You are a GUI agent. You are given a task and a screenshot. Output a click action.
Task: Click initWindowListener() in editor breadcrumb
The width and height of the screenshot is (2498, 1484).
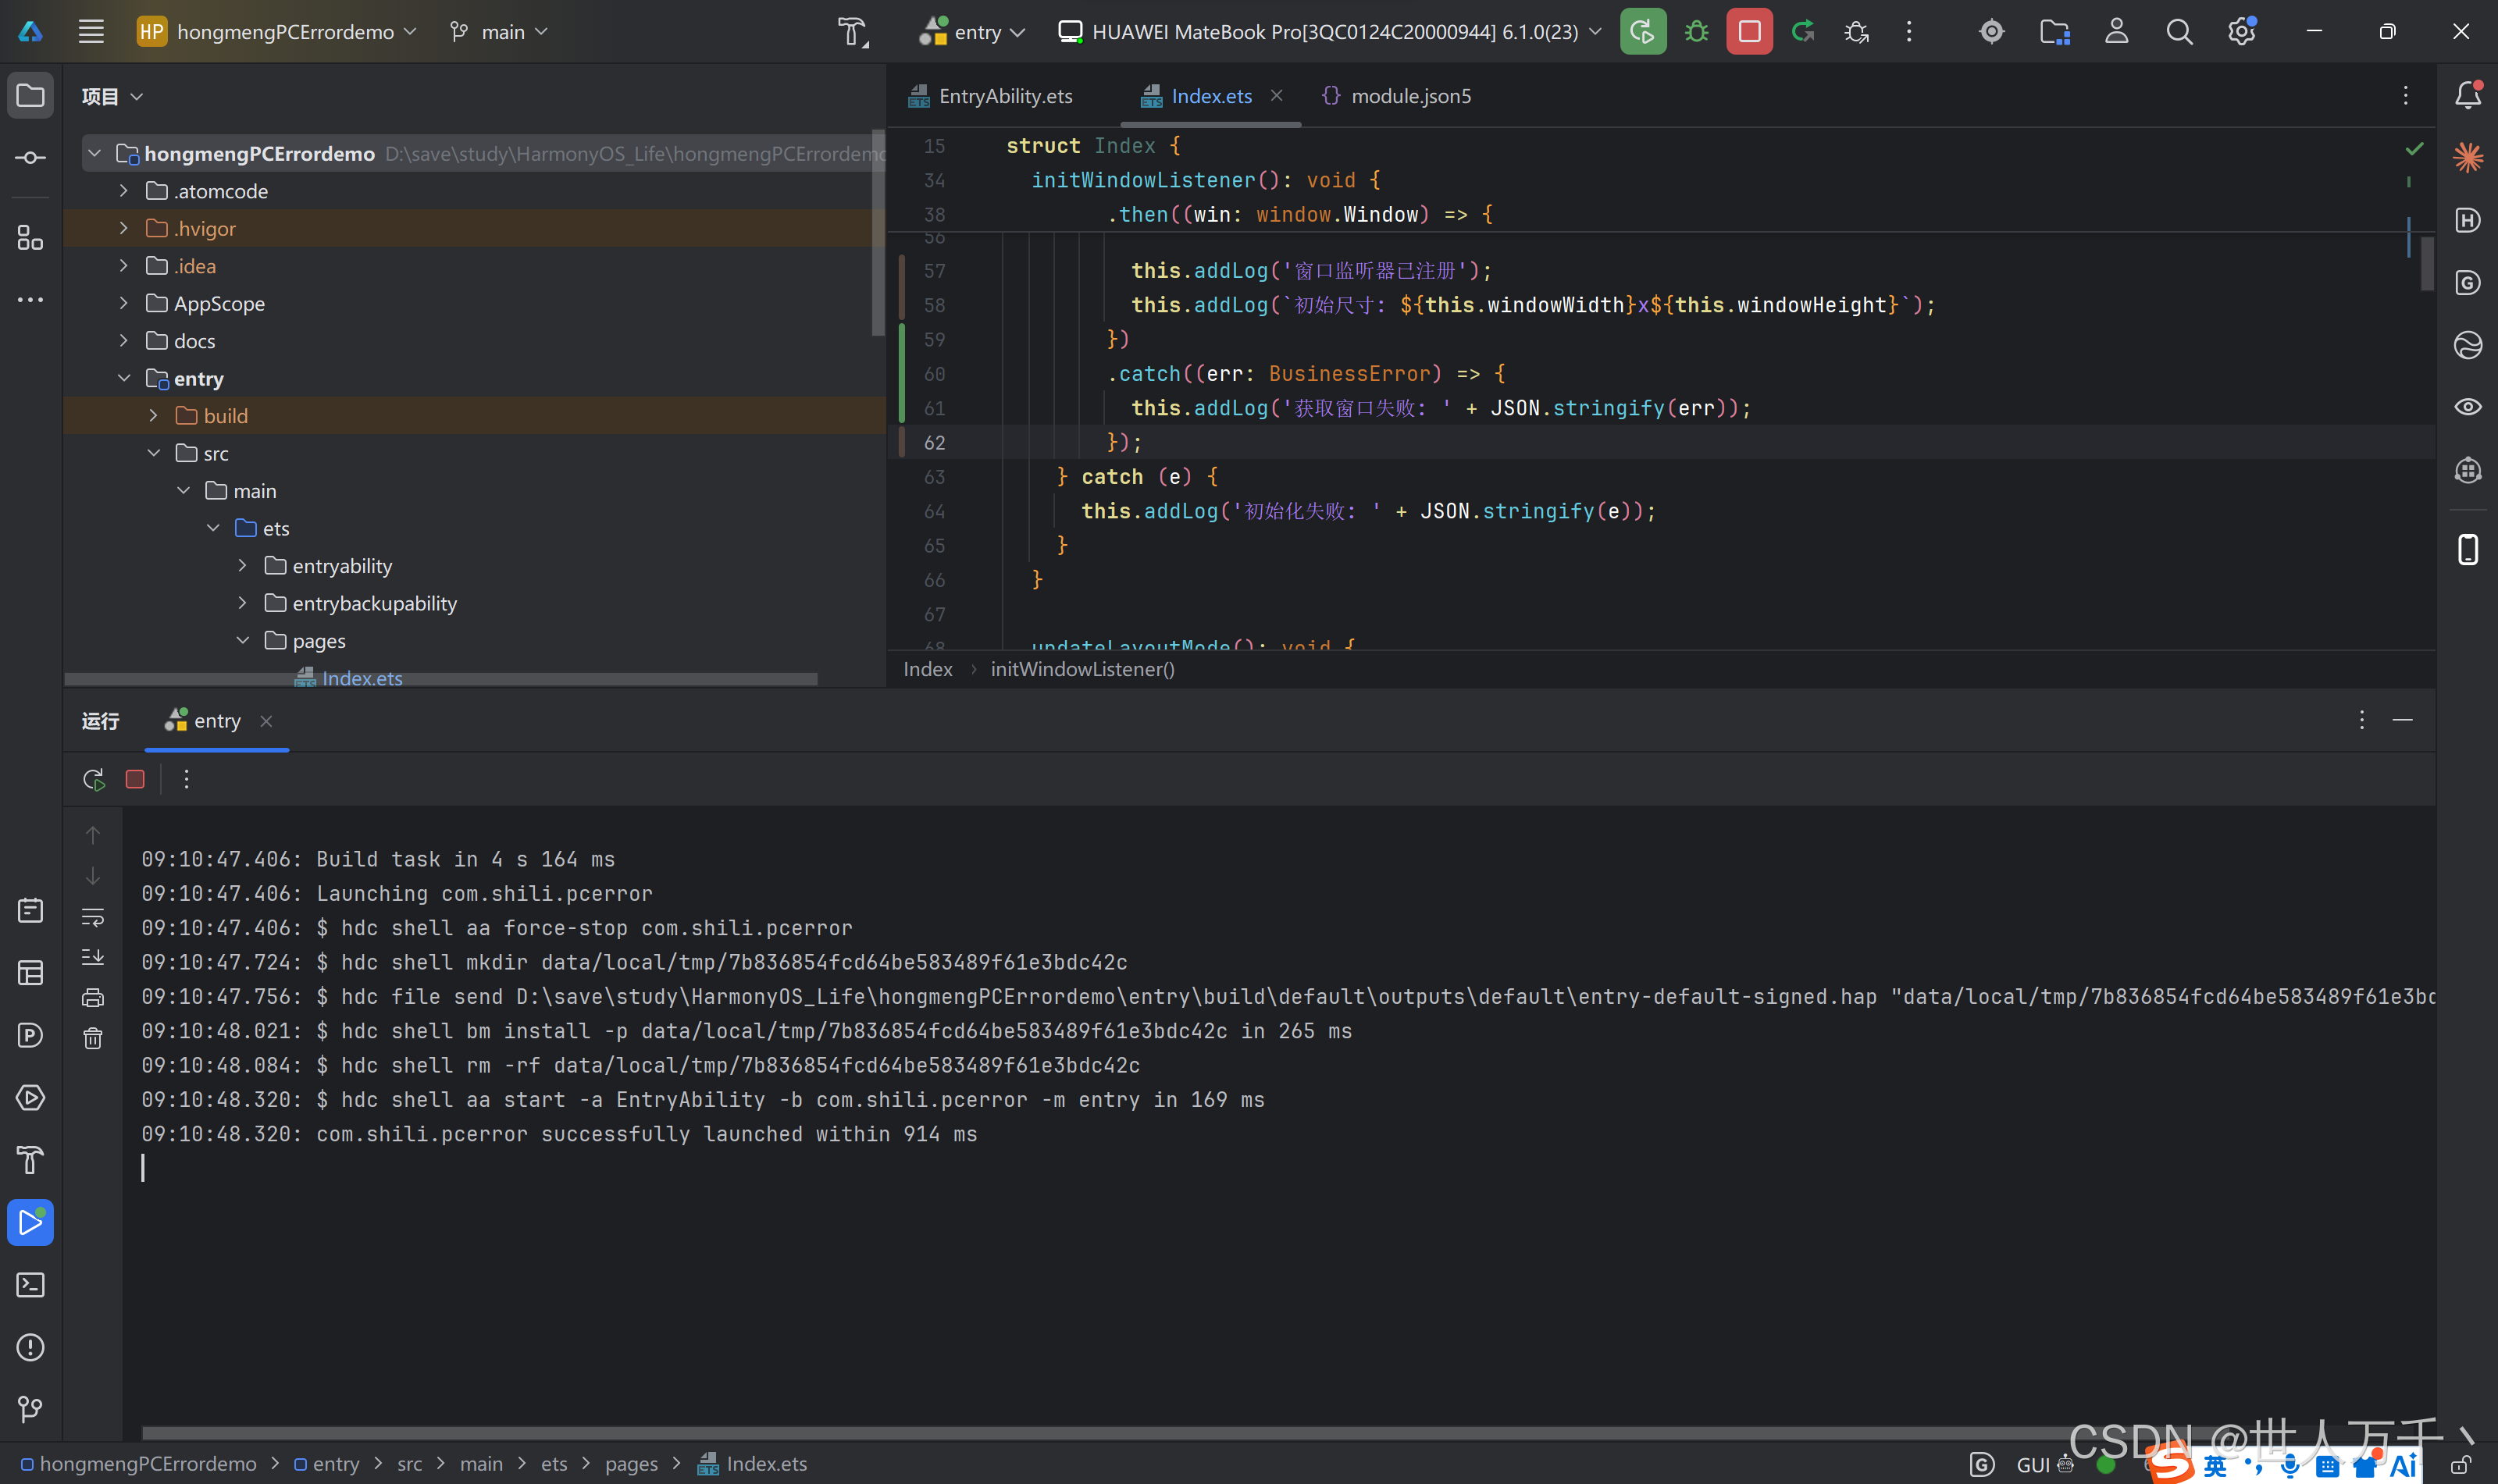1083,669
